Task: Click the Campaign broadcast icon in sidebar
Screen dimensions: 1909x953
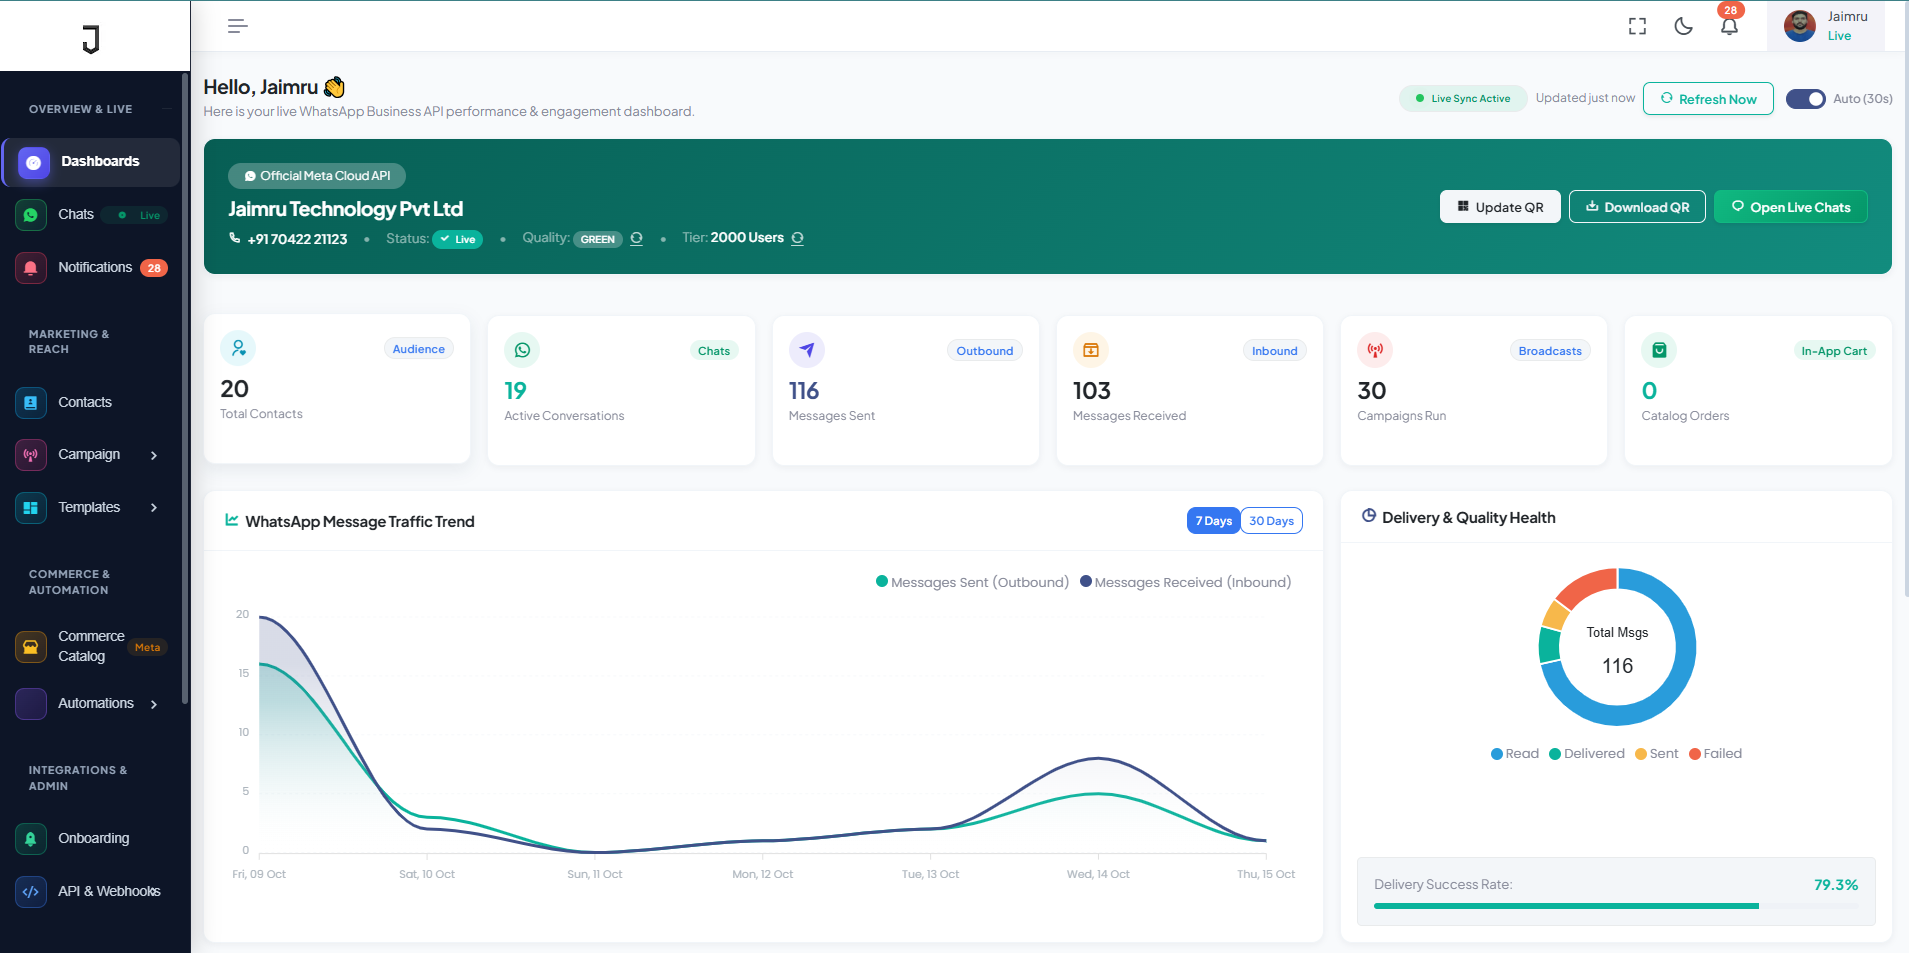Action: point(31,455)
